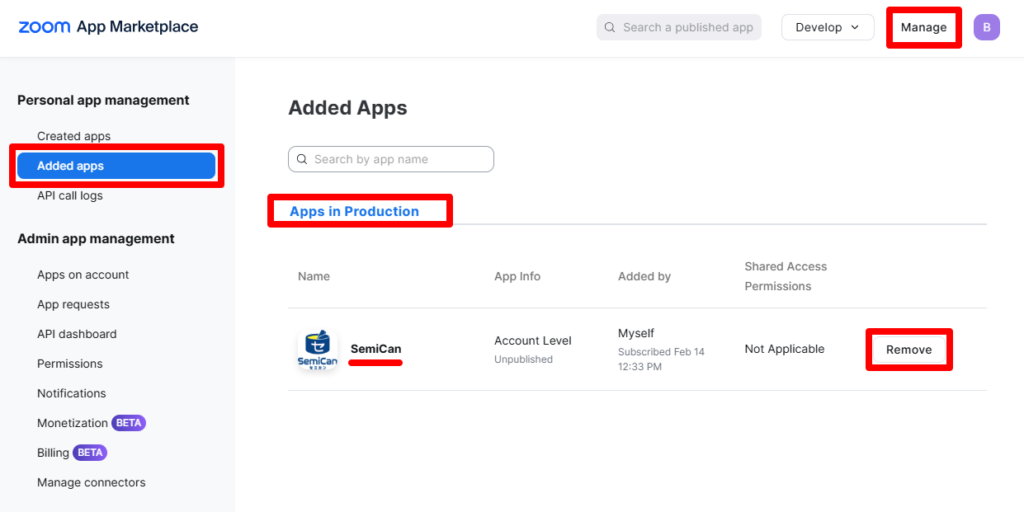Expand the Develop dropdown
The width and height of the screenshot is (1024, 512).
[827, 27]
